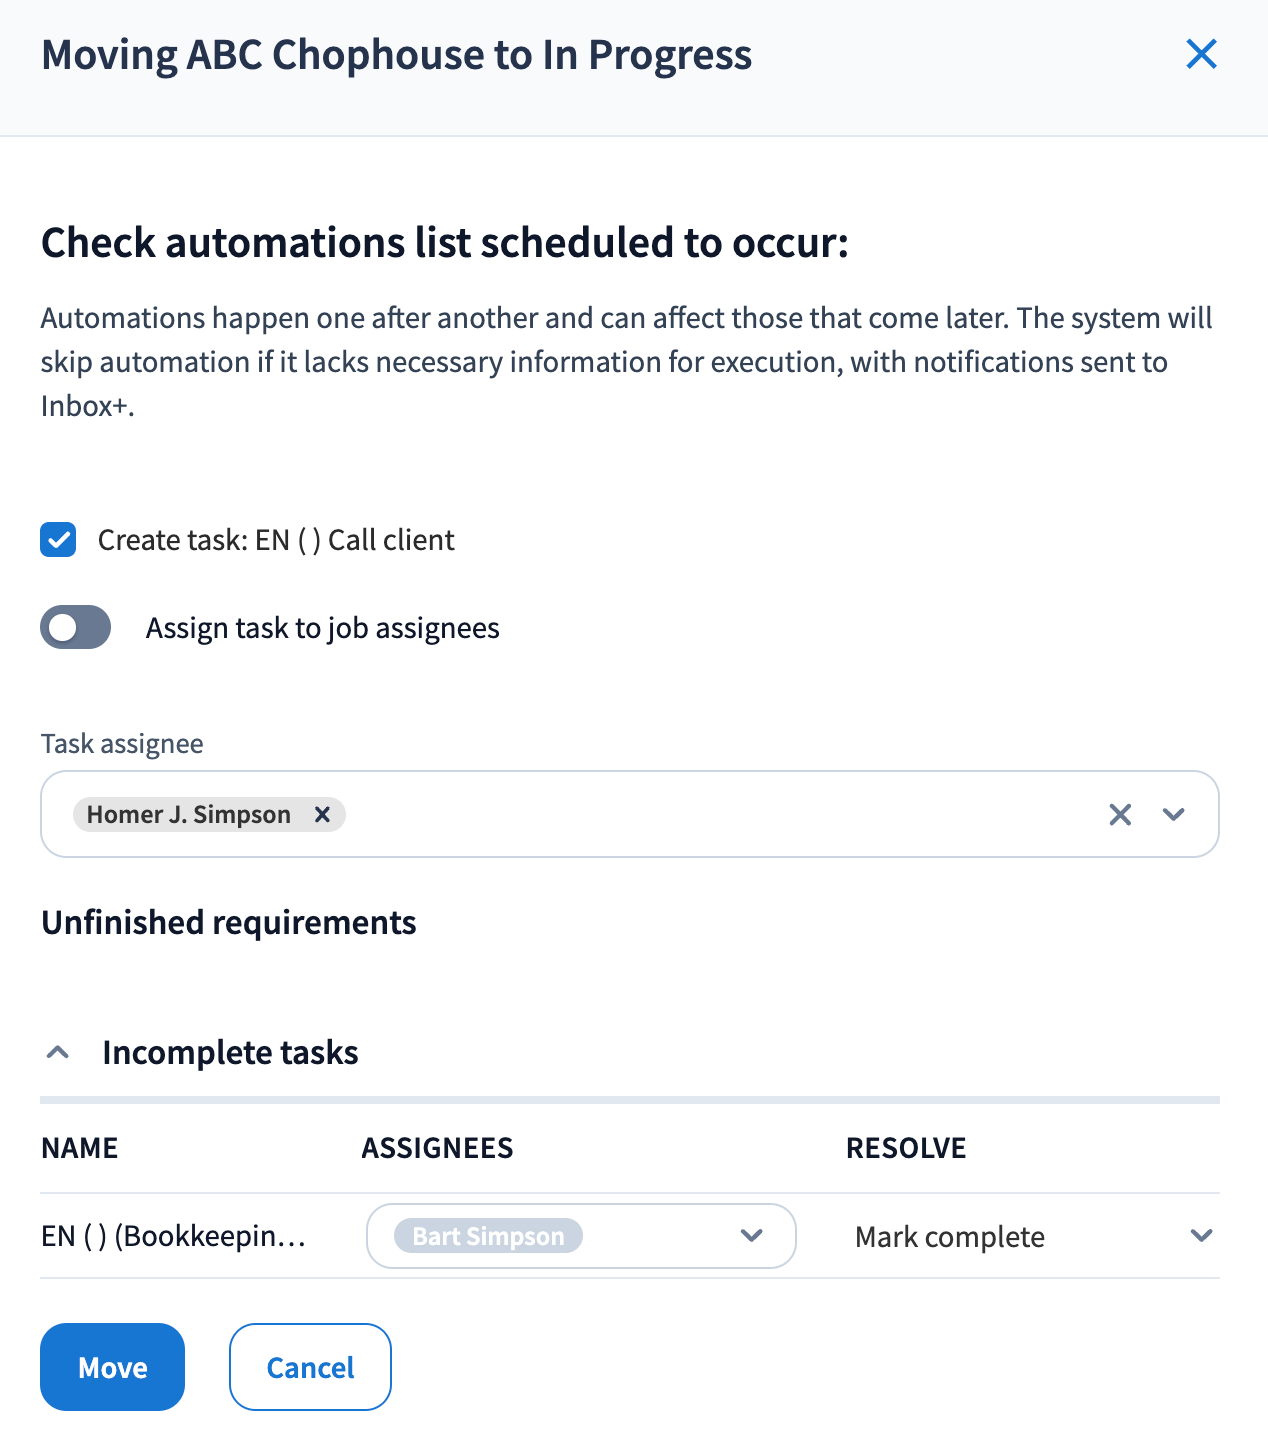Click the ASSIGNEES column header
The height and width of the screenshot is (1444, 1268).
click(437, 1148)
